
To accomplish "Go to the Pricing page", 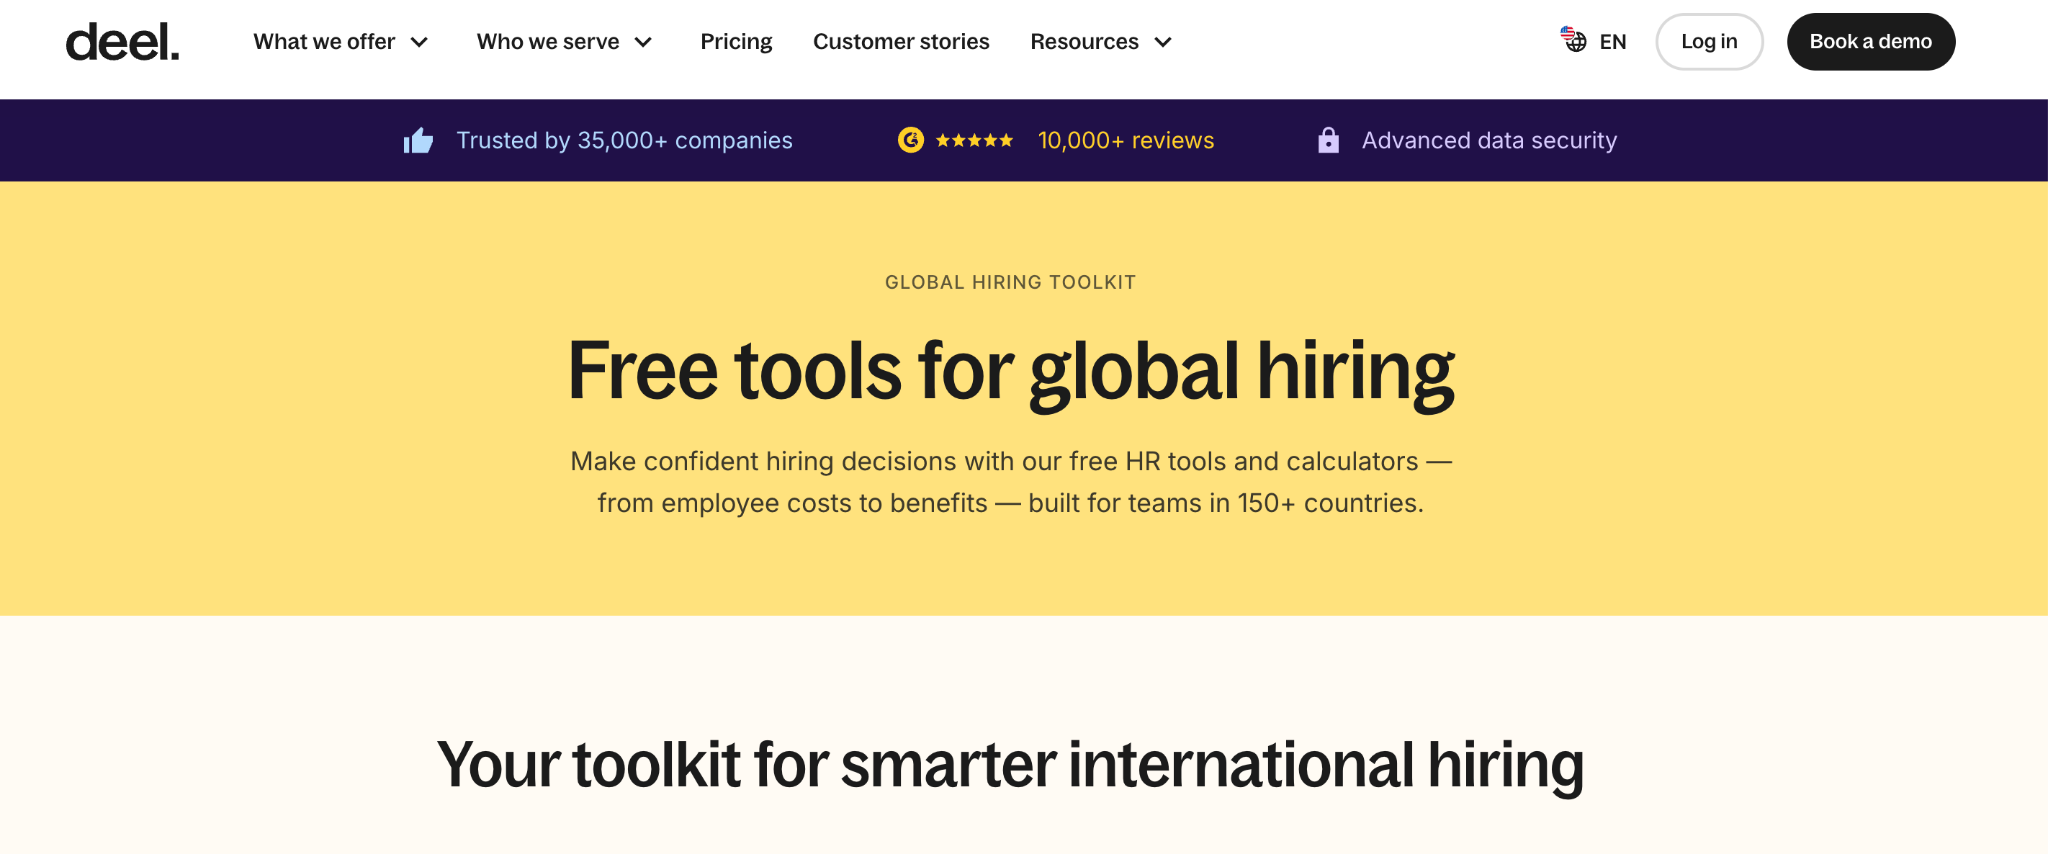I will pos(736,42).
